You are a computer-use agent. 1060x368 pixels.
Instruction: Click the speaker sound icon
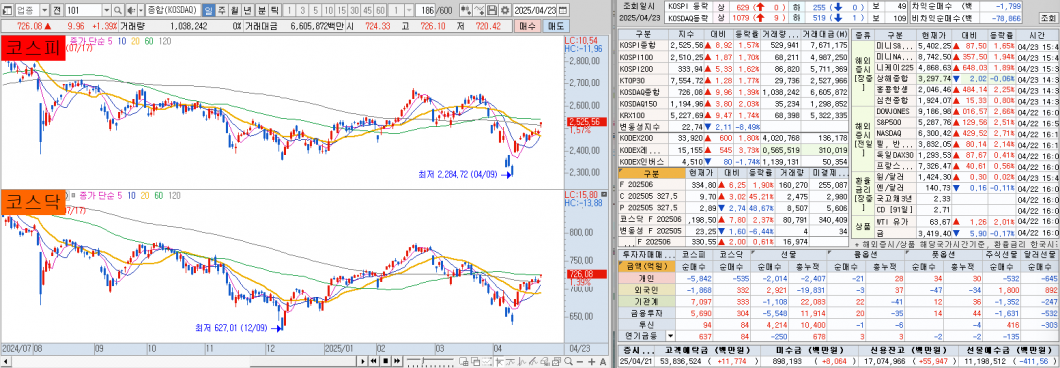pyautogui.click(x=131, y=10)
